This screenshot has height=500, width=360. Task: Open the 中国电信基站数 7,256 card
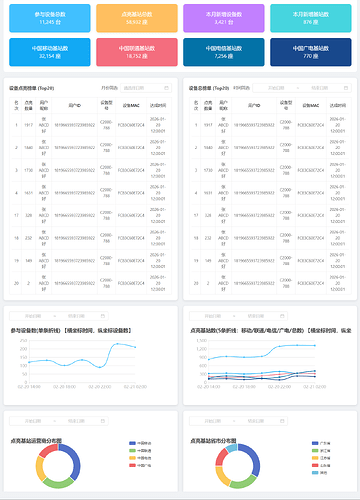coord(224,52)
